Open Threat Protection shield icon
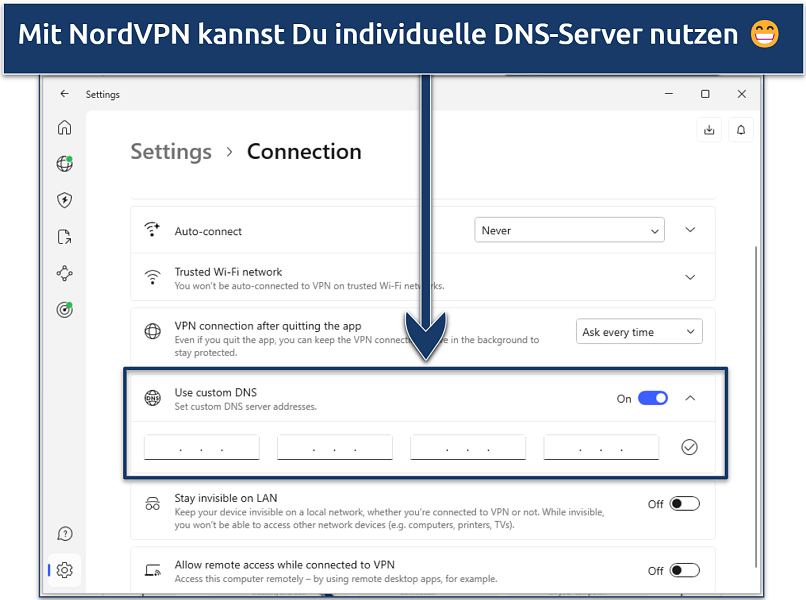Screen dimensions: 806x600 tap(64, 200)
